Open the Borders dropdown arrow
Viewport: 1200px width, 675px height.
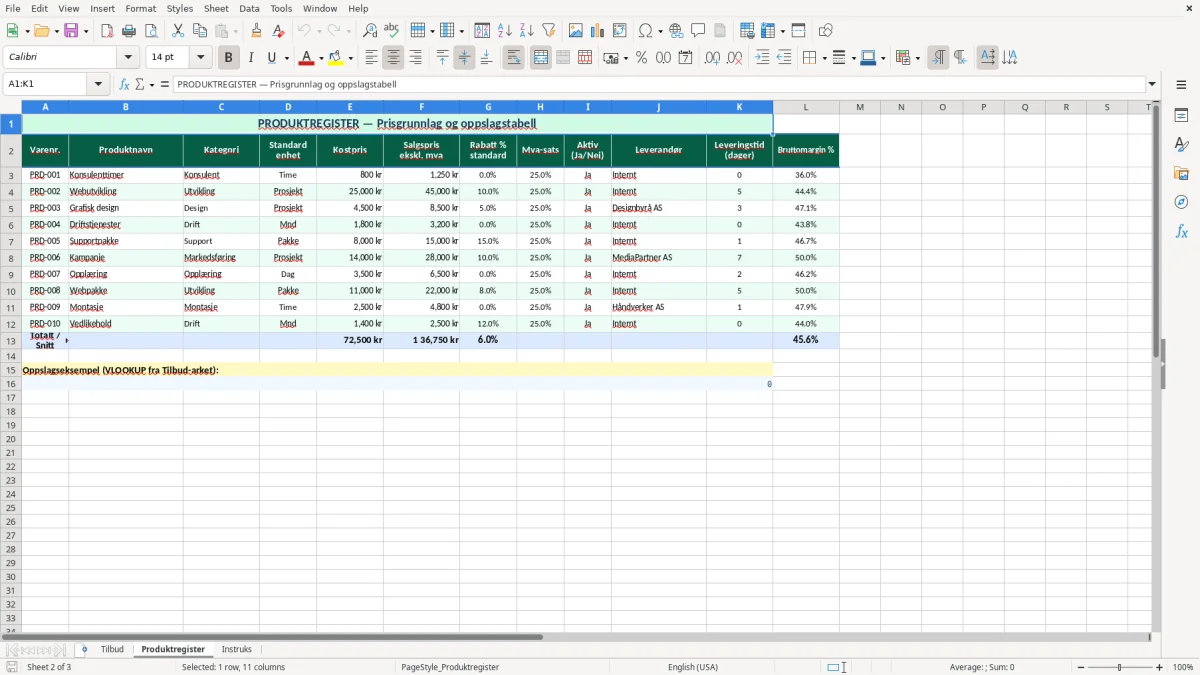(x=824, y=58)
